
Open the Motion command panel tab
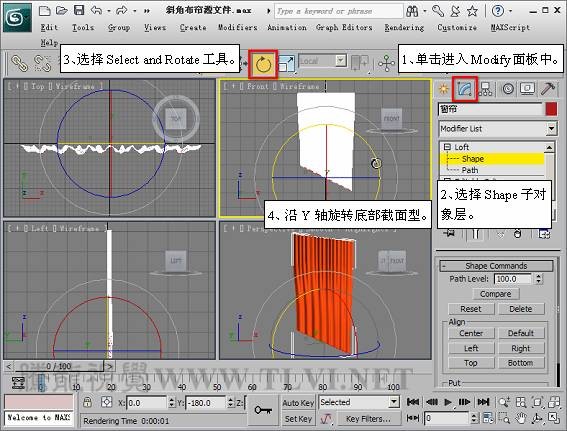click(508, 89)
